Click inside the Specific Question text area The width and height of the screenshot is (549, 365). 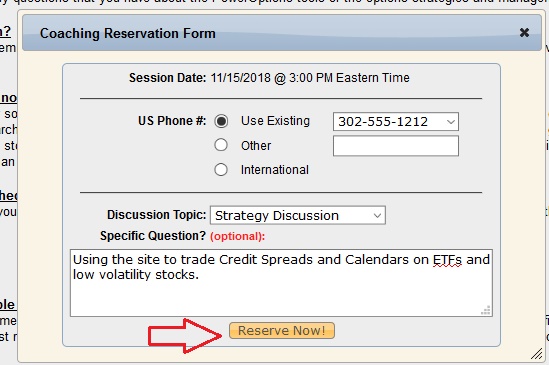(281, 283)
